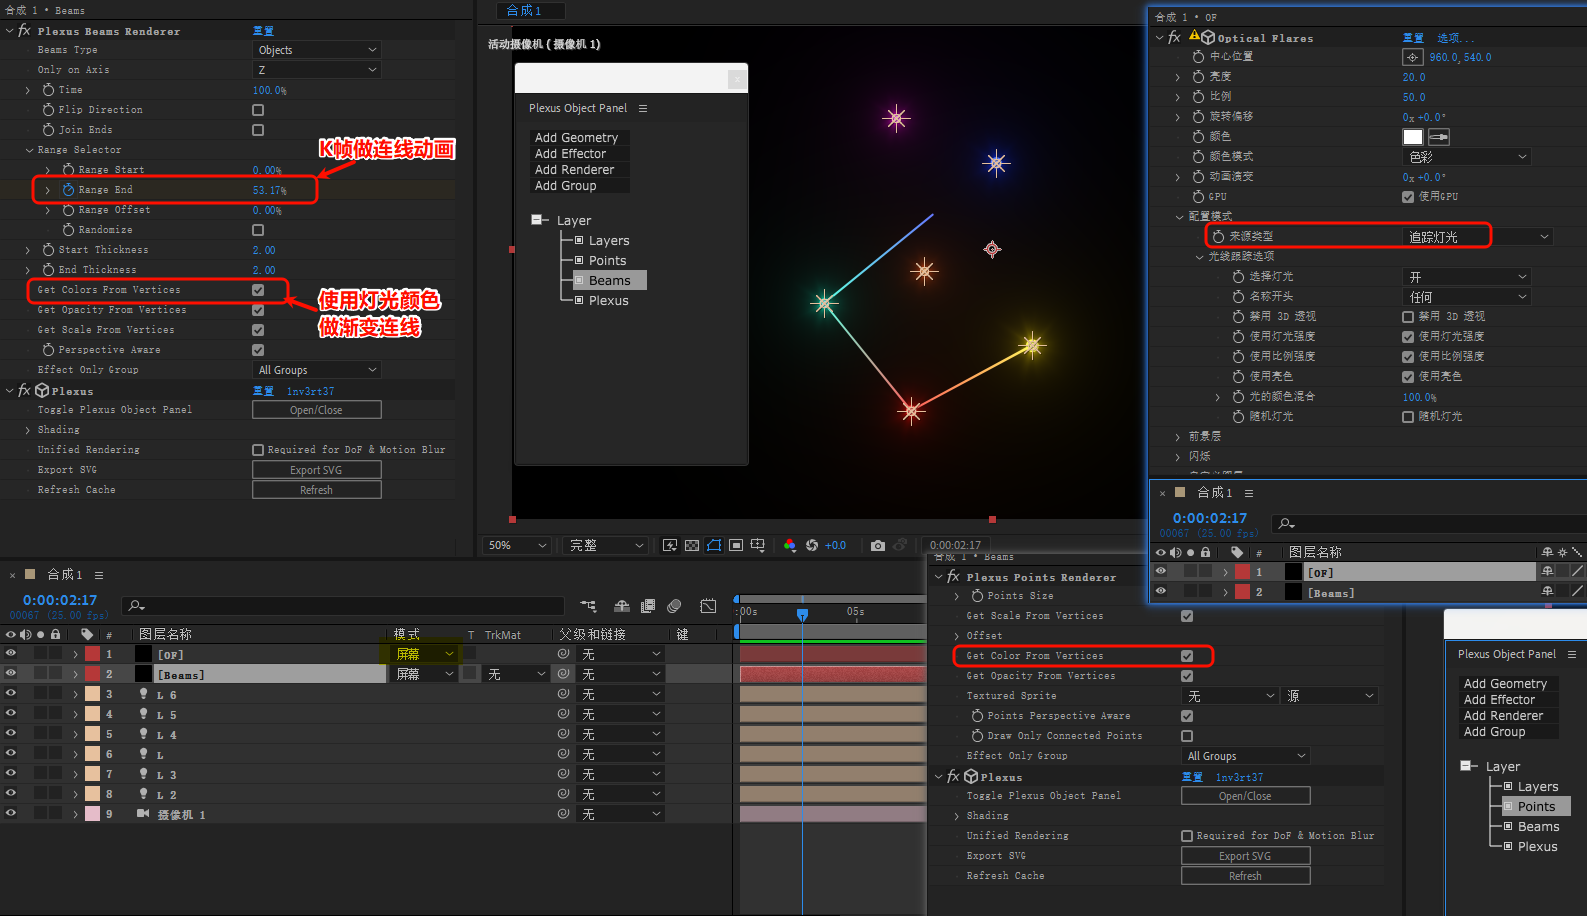
Task: Uncheck Get Opacity From Vertices in Beams Renderer
Action: coord(258,310)
